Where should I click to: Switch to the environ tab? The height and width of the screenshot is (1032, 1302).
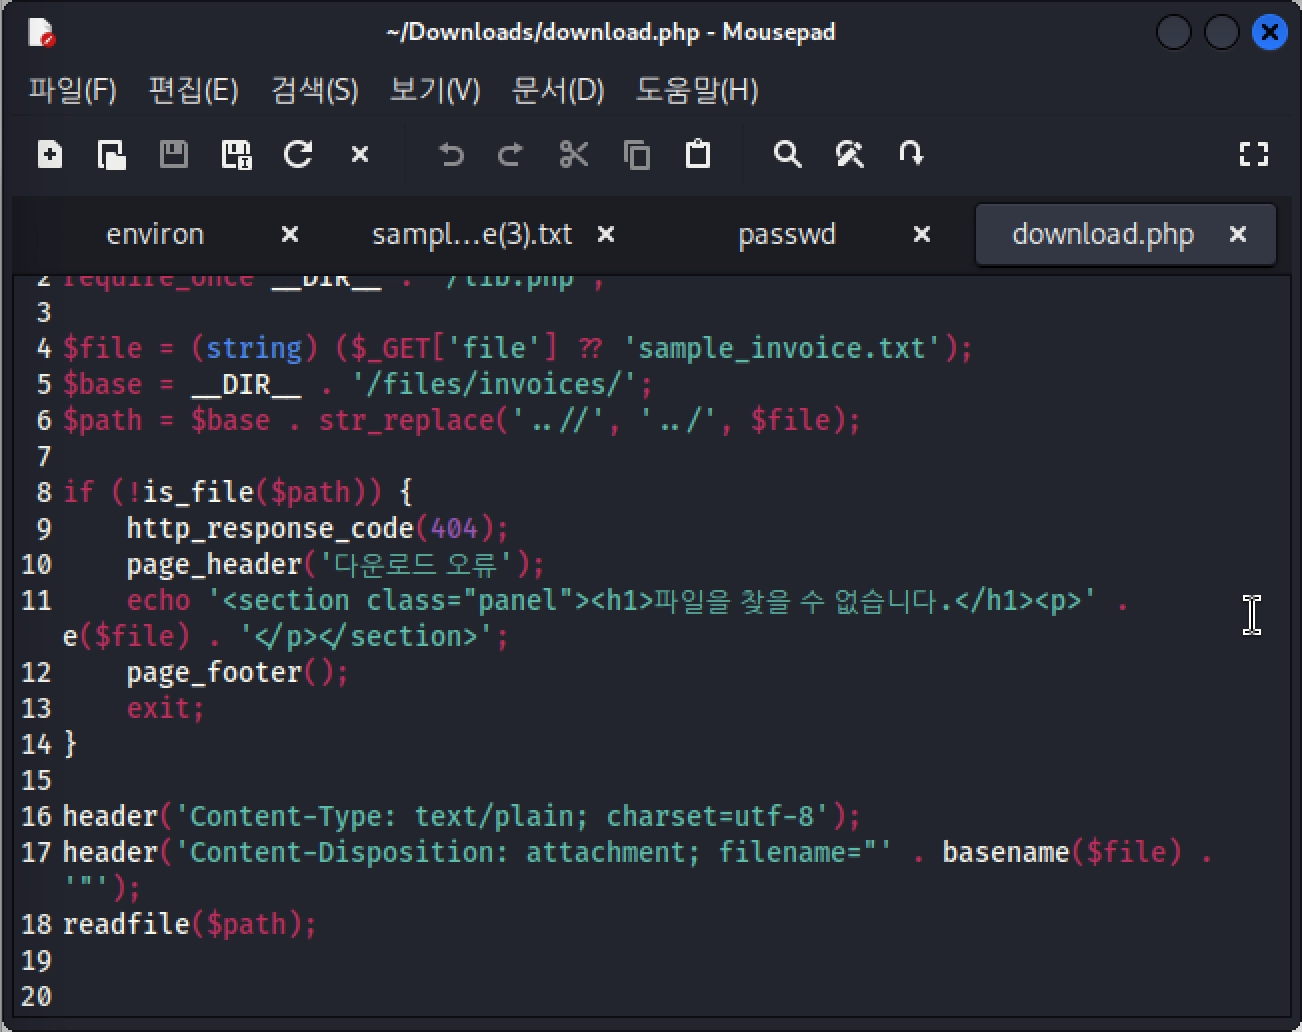pos(155,234)
